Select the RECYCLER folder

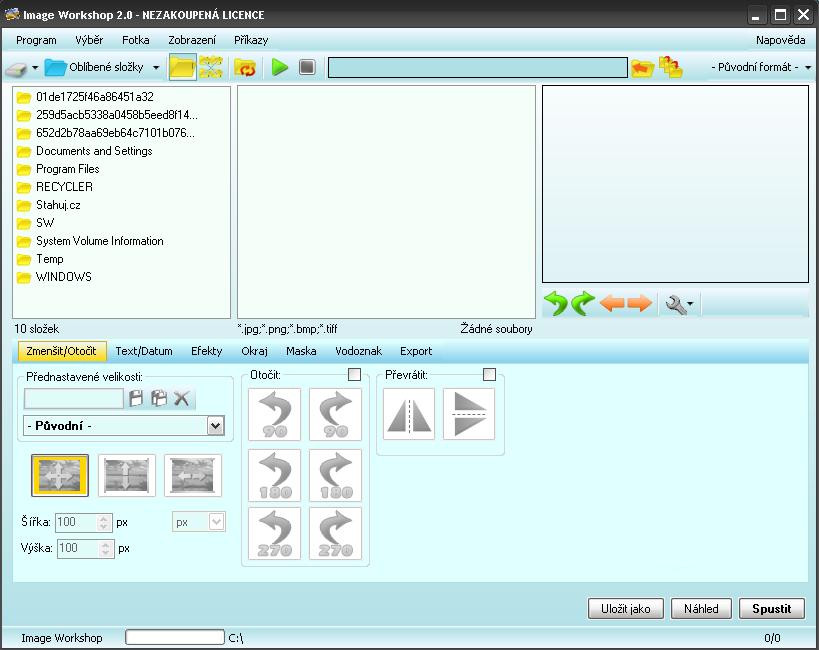point(55,187)
